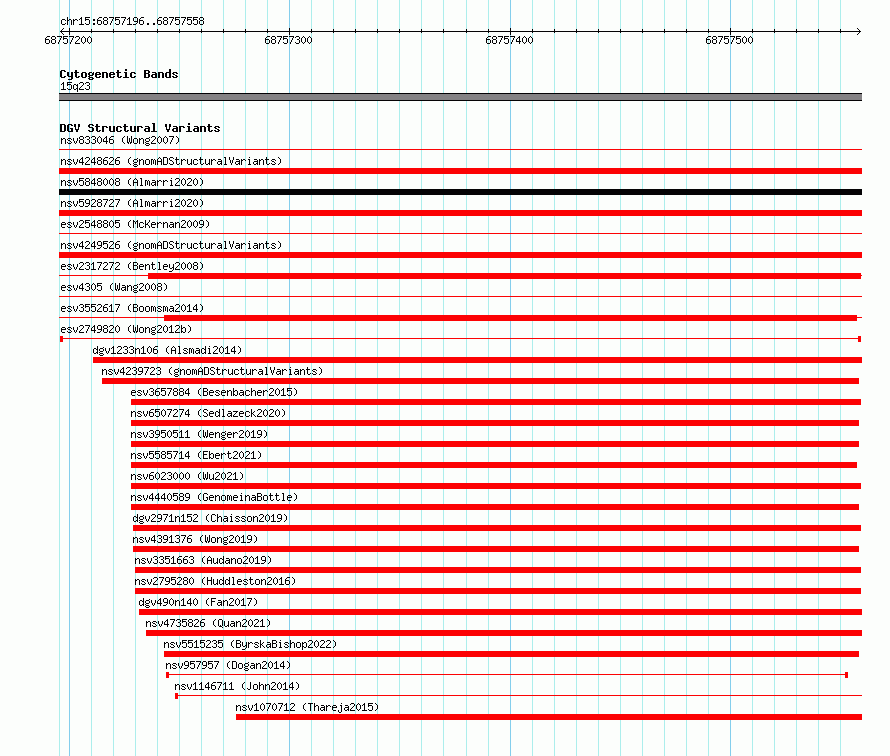890x756 pixels.
Task: Click nsv1146711 (John2014) label
Action: pos(237,686)
